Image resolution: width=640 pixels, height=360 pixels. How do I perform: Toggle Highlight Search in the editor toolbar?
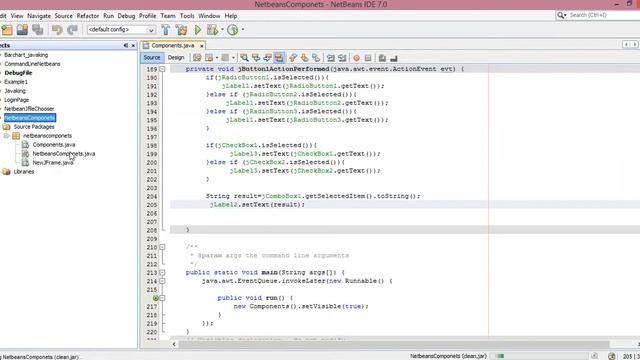[279, 58]
